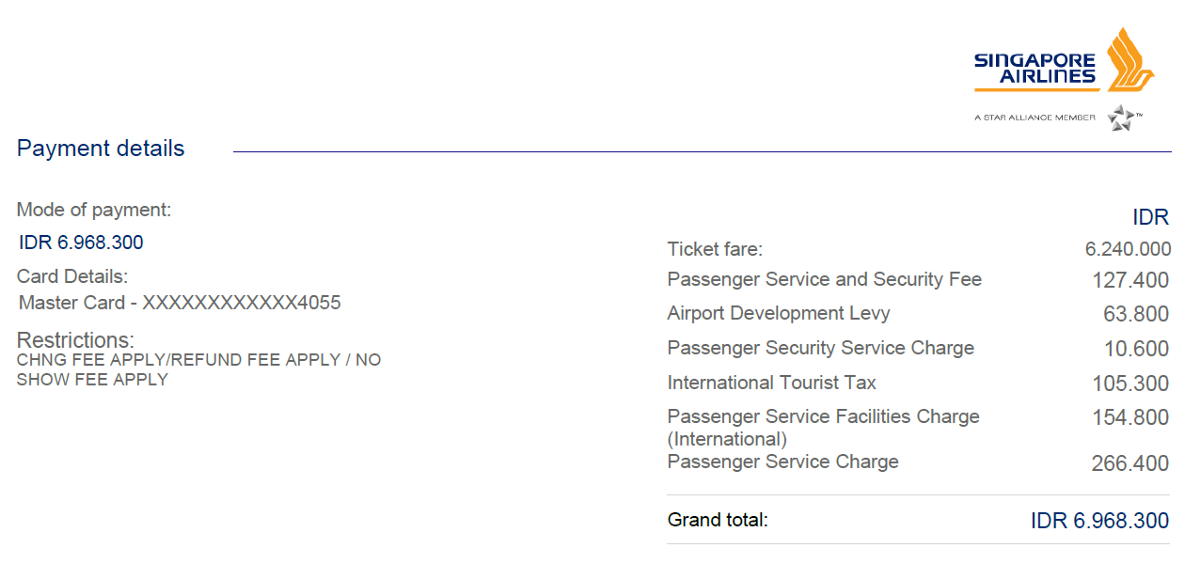Select the Passenger Service Charge amount 266.400

coord(1130,464)
